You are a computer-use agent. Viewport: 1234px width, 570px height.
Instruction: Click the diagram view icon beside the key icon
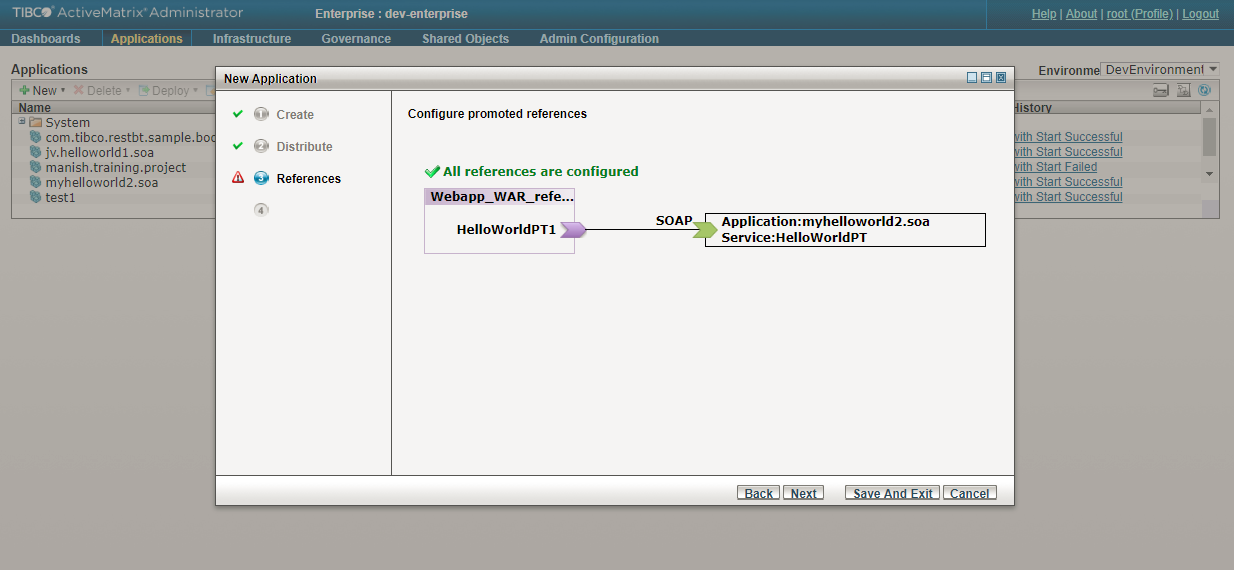(x=1184, y=90)
